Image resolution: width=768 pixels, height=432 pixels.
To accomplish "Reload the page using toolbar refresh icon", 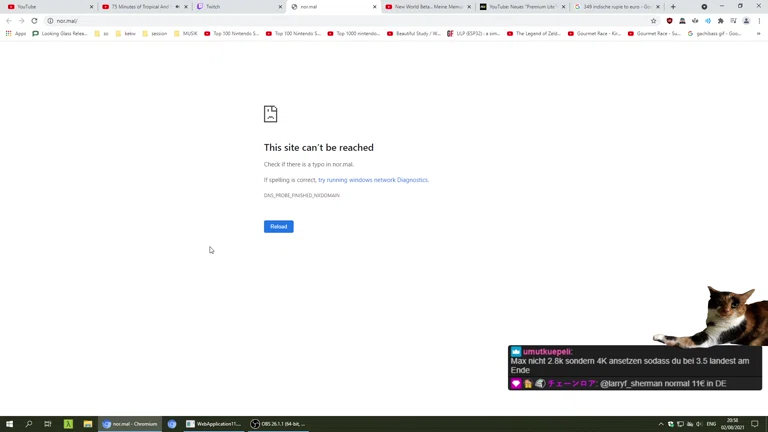I will pyautogui.click(x=34, y=21).
